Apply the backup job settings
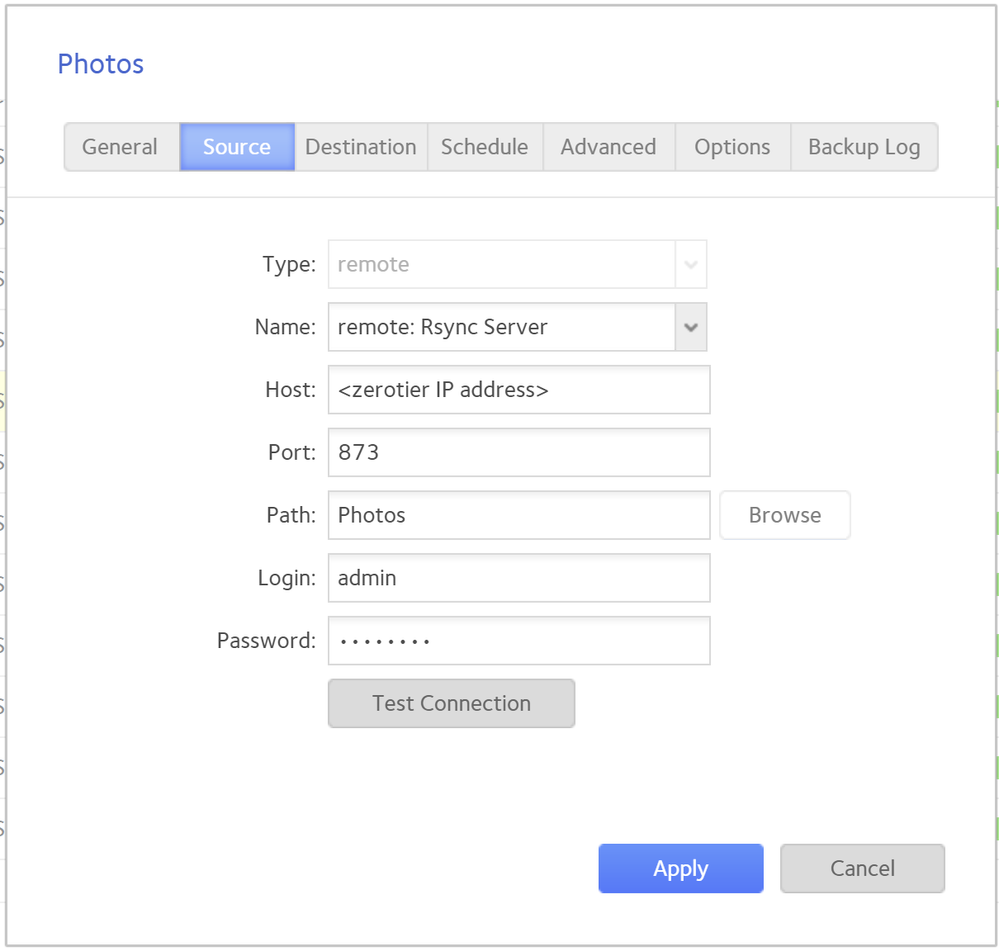 click(680, 868)
